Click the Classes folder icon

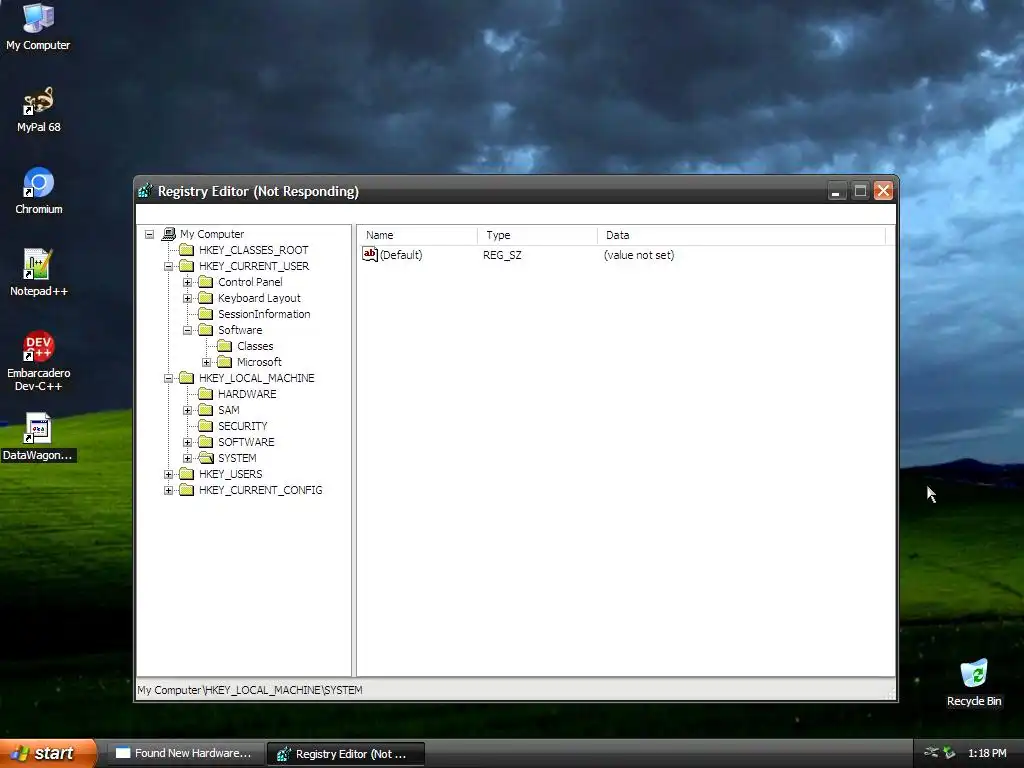(x=225, y=346)
